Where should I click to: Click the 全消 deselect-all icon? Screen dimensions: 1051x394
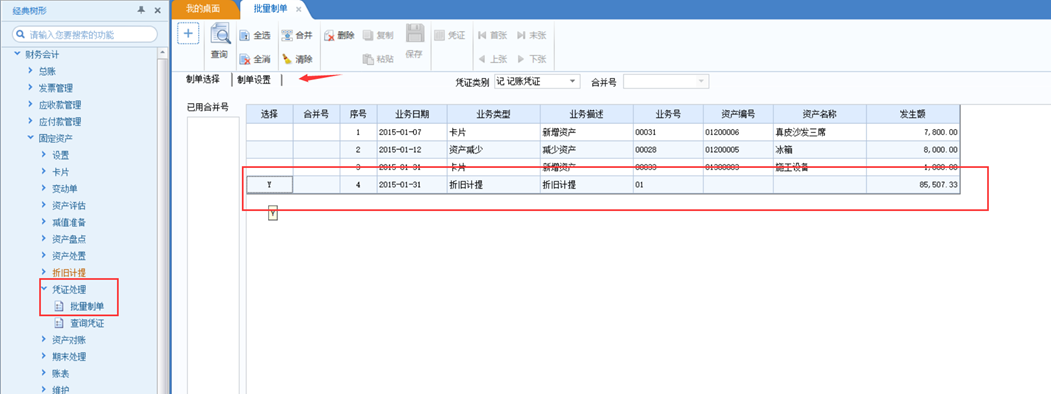pos(245,59)
